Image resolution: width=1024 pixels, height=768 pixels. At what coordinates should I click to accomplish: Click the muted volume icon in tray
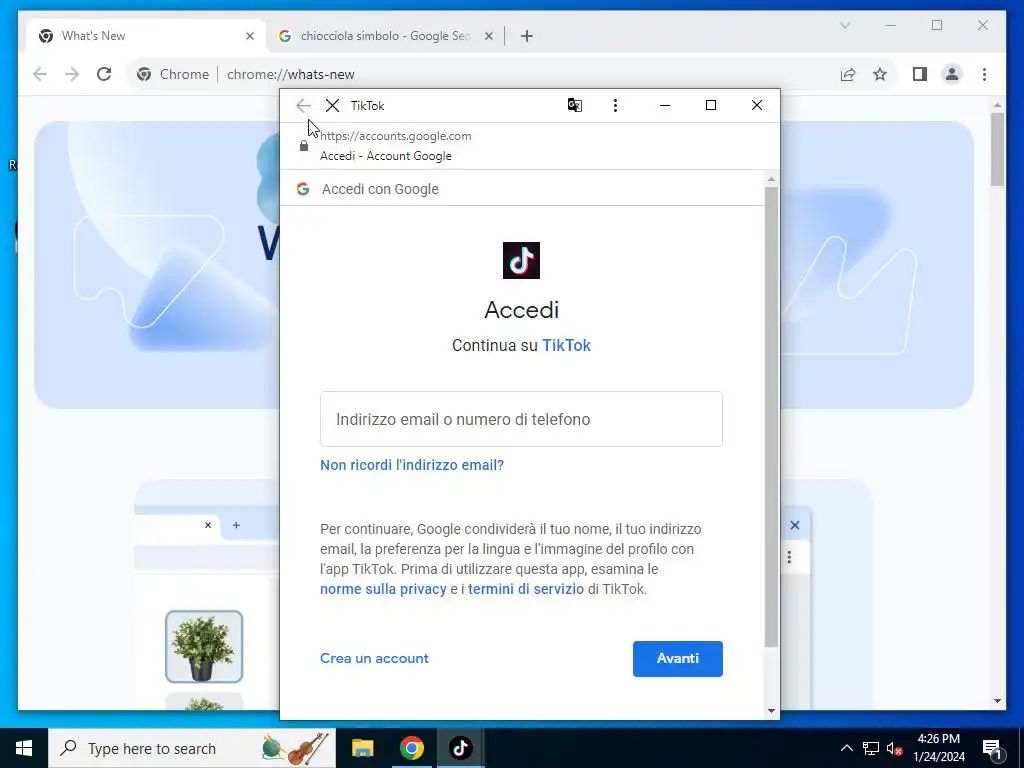[x=894, y=748]
